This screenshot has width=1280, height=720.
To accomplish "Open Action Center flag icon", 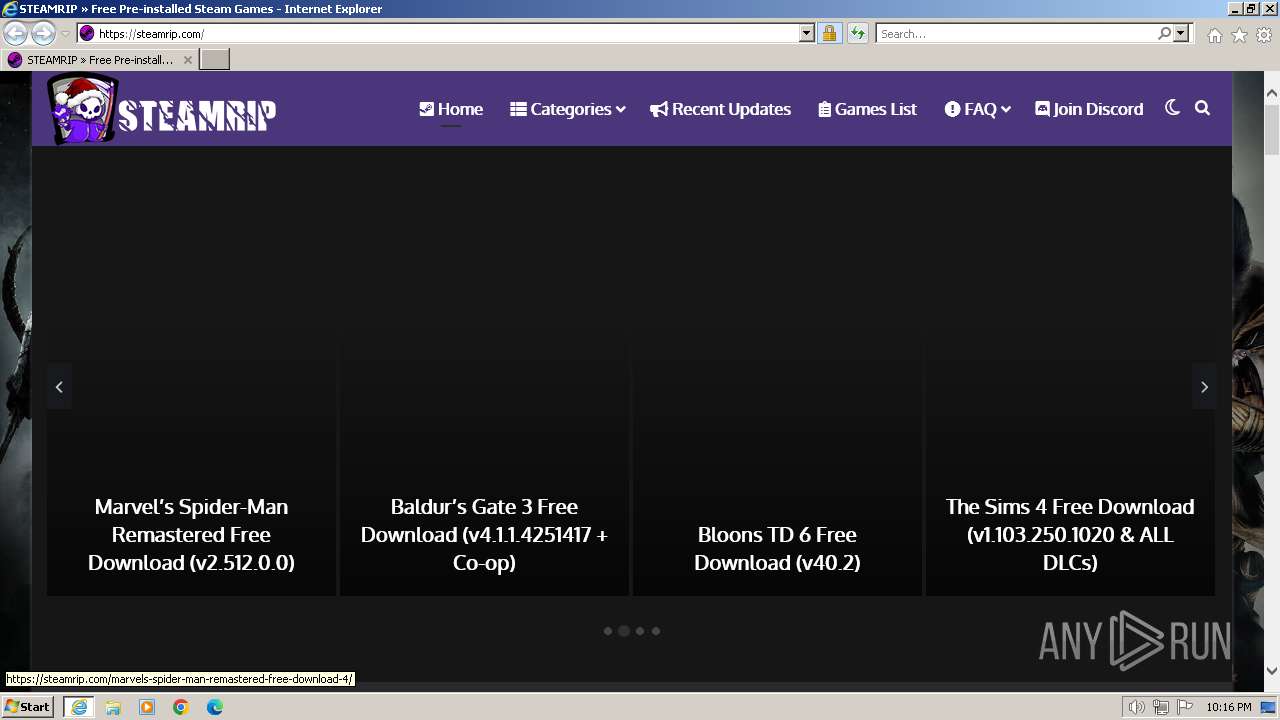I will pyautogui.click(x=1184, y=707).
